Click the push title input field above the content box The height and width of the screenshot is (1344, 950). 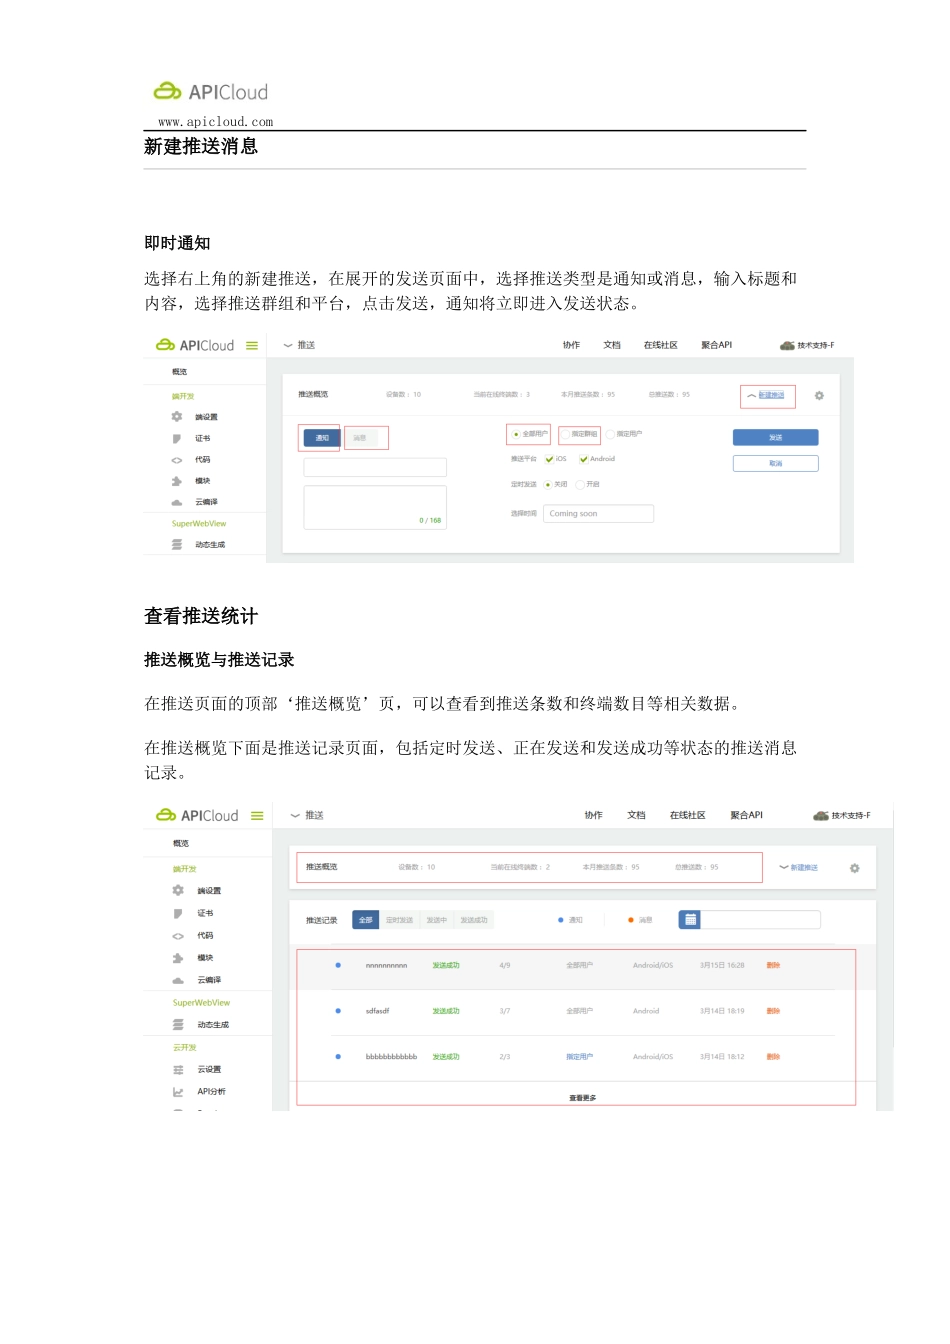pyautogui.click(x=375, y=468)
